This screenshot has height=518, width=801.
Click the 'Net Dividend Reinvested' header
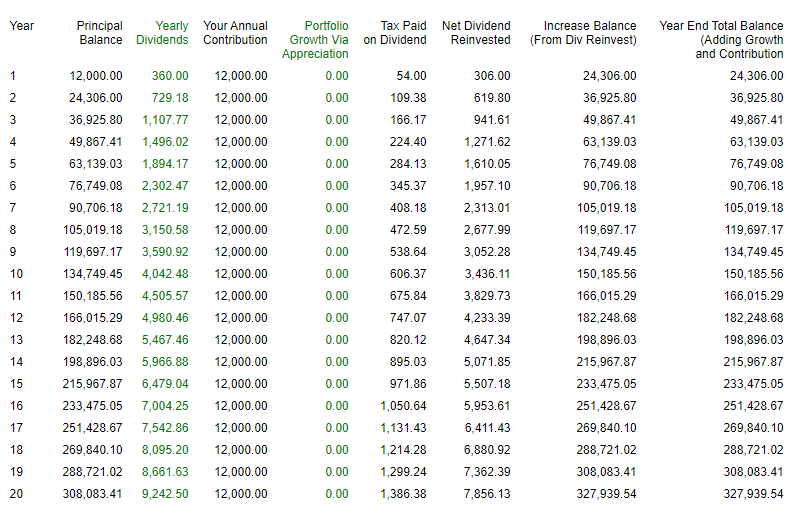476,33
